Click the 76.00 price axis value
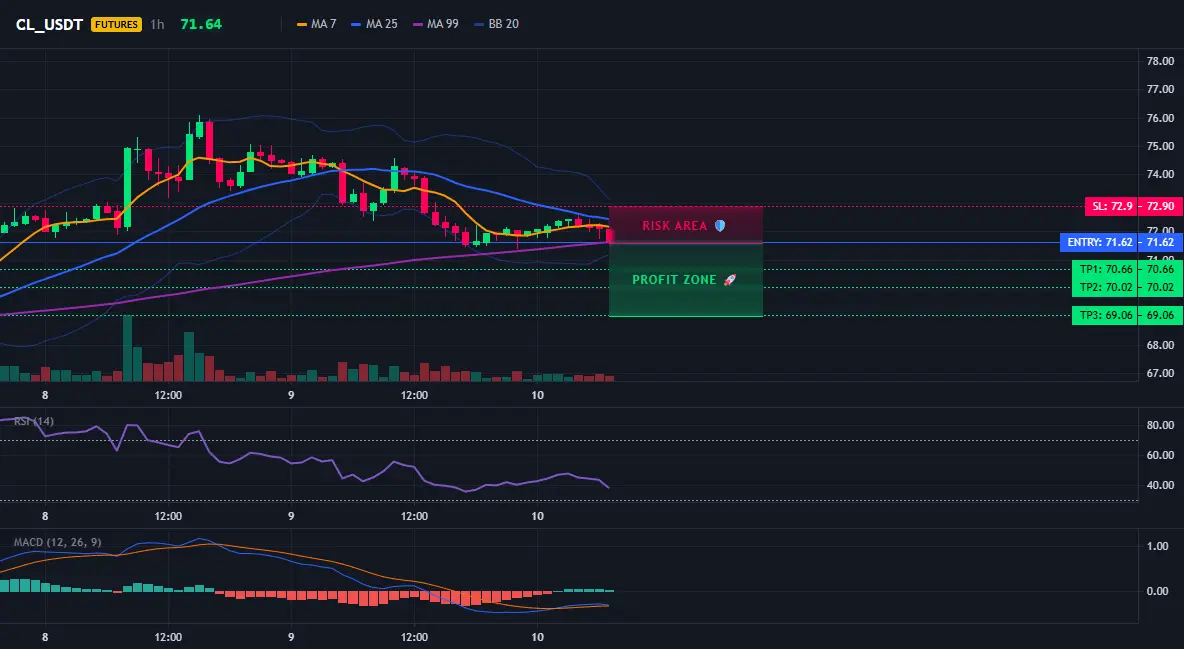Image resolution: width=1184 pixels, height=649 pixels. coord(1160,118)
